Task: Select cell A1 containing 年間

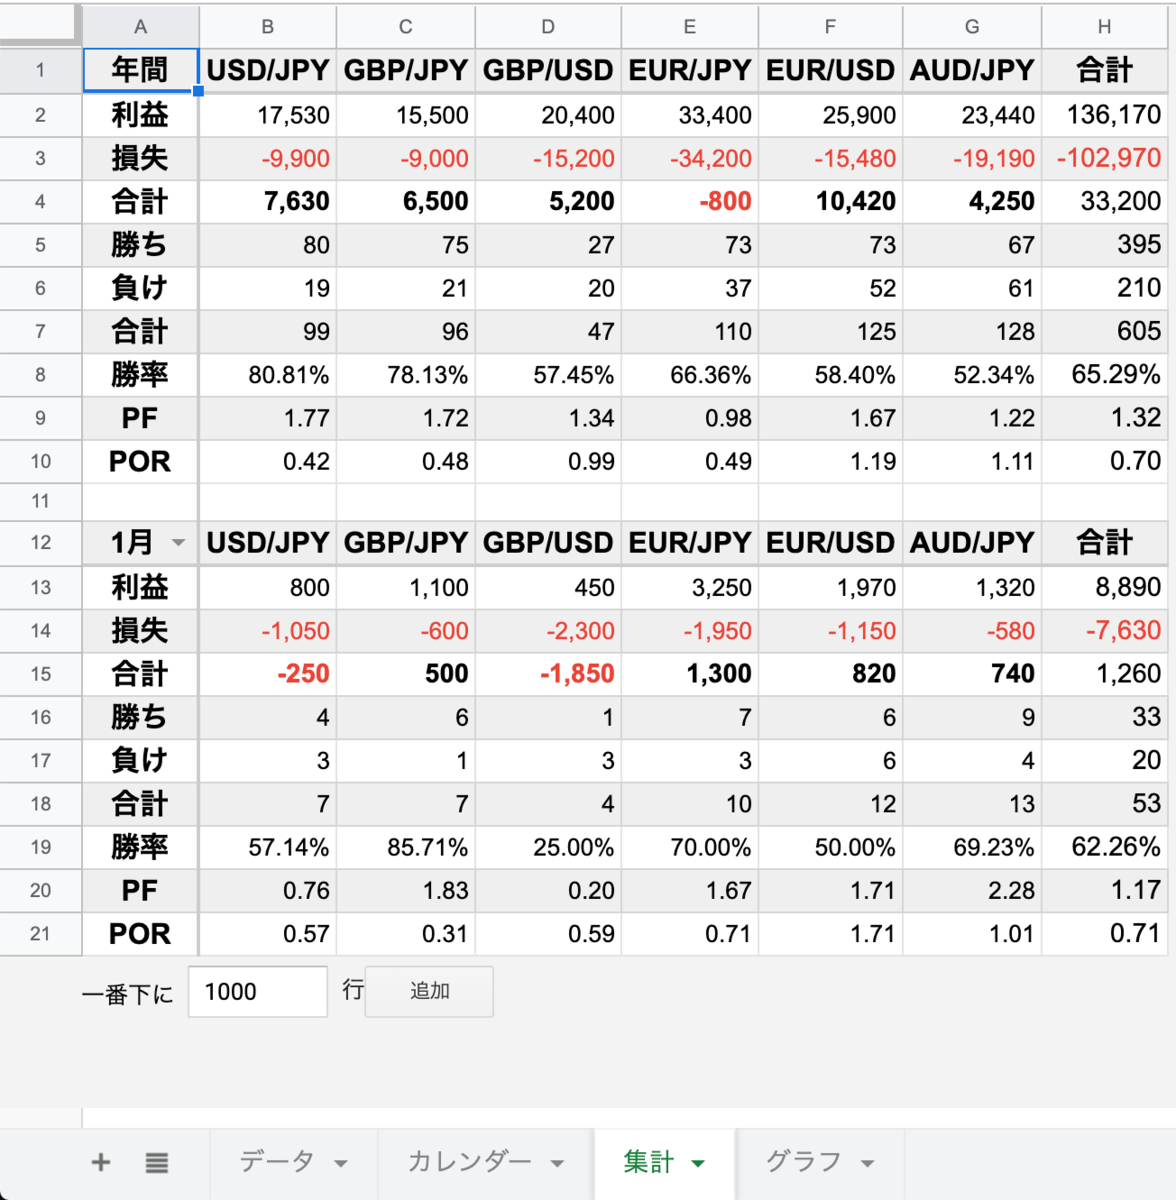Action: click(140, 70)
